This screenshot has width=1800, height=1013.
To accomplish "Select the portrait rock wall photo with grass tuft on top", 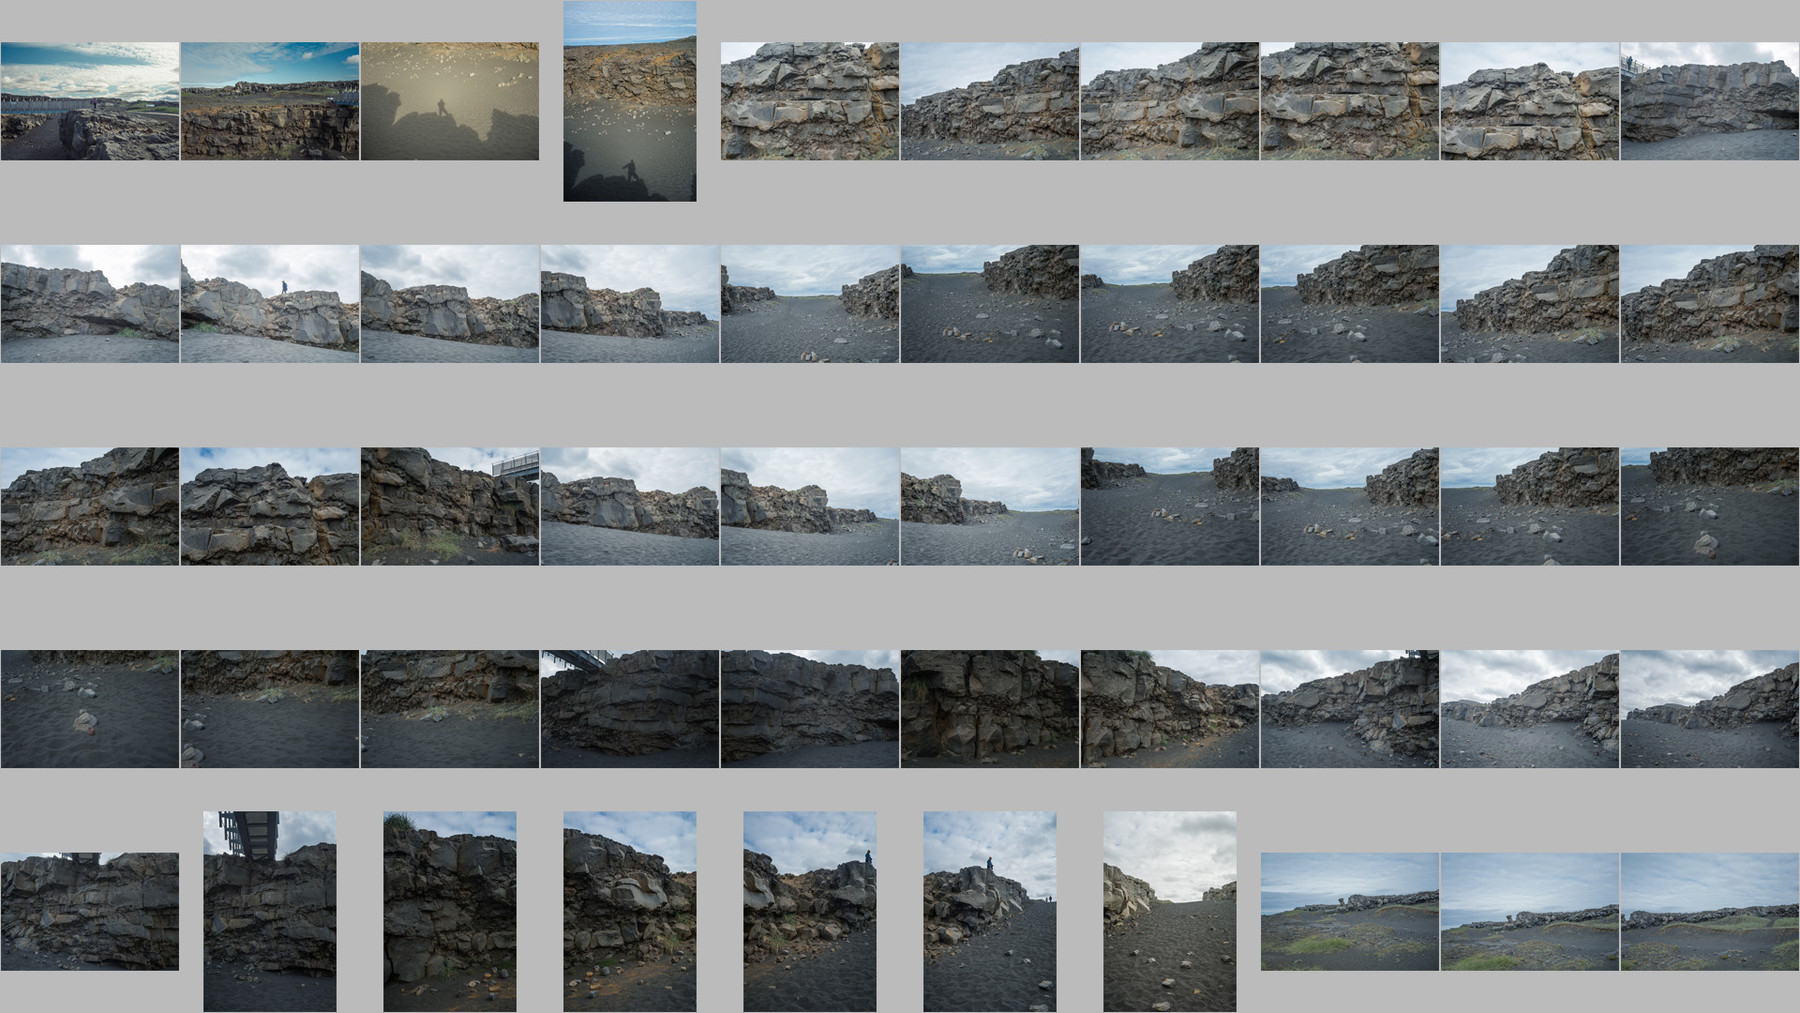I will [450, 911].
